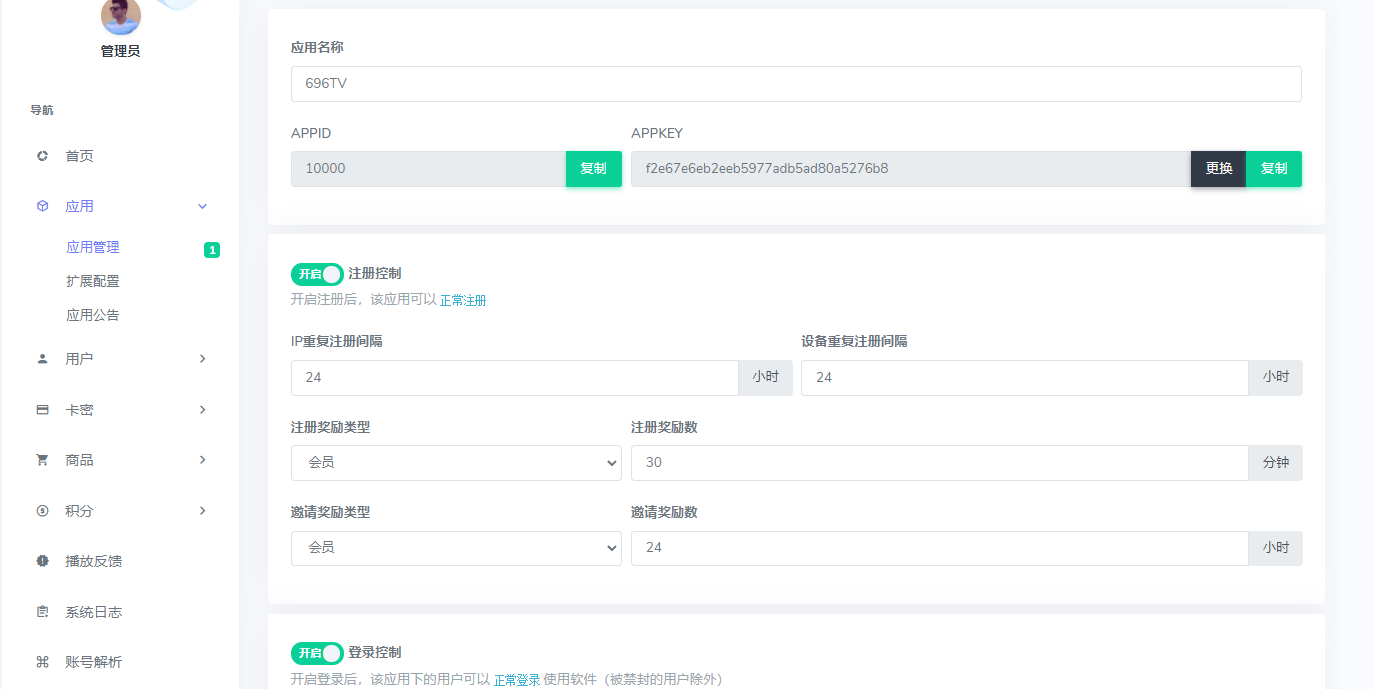Click the home icon beside 首页
The height and width of the screenshot is (689, 1373).
coord(42,156)
